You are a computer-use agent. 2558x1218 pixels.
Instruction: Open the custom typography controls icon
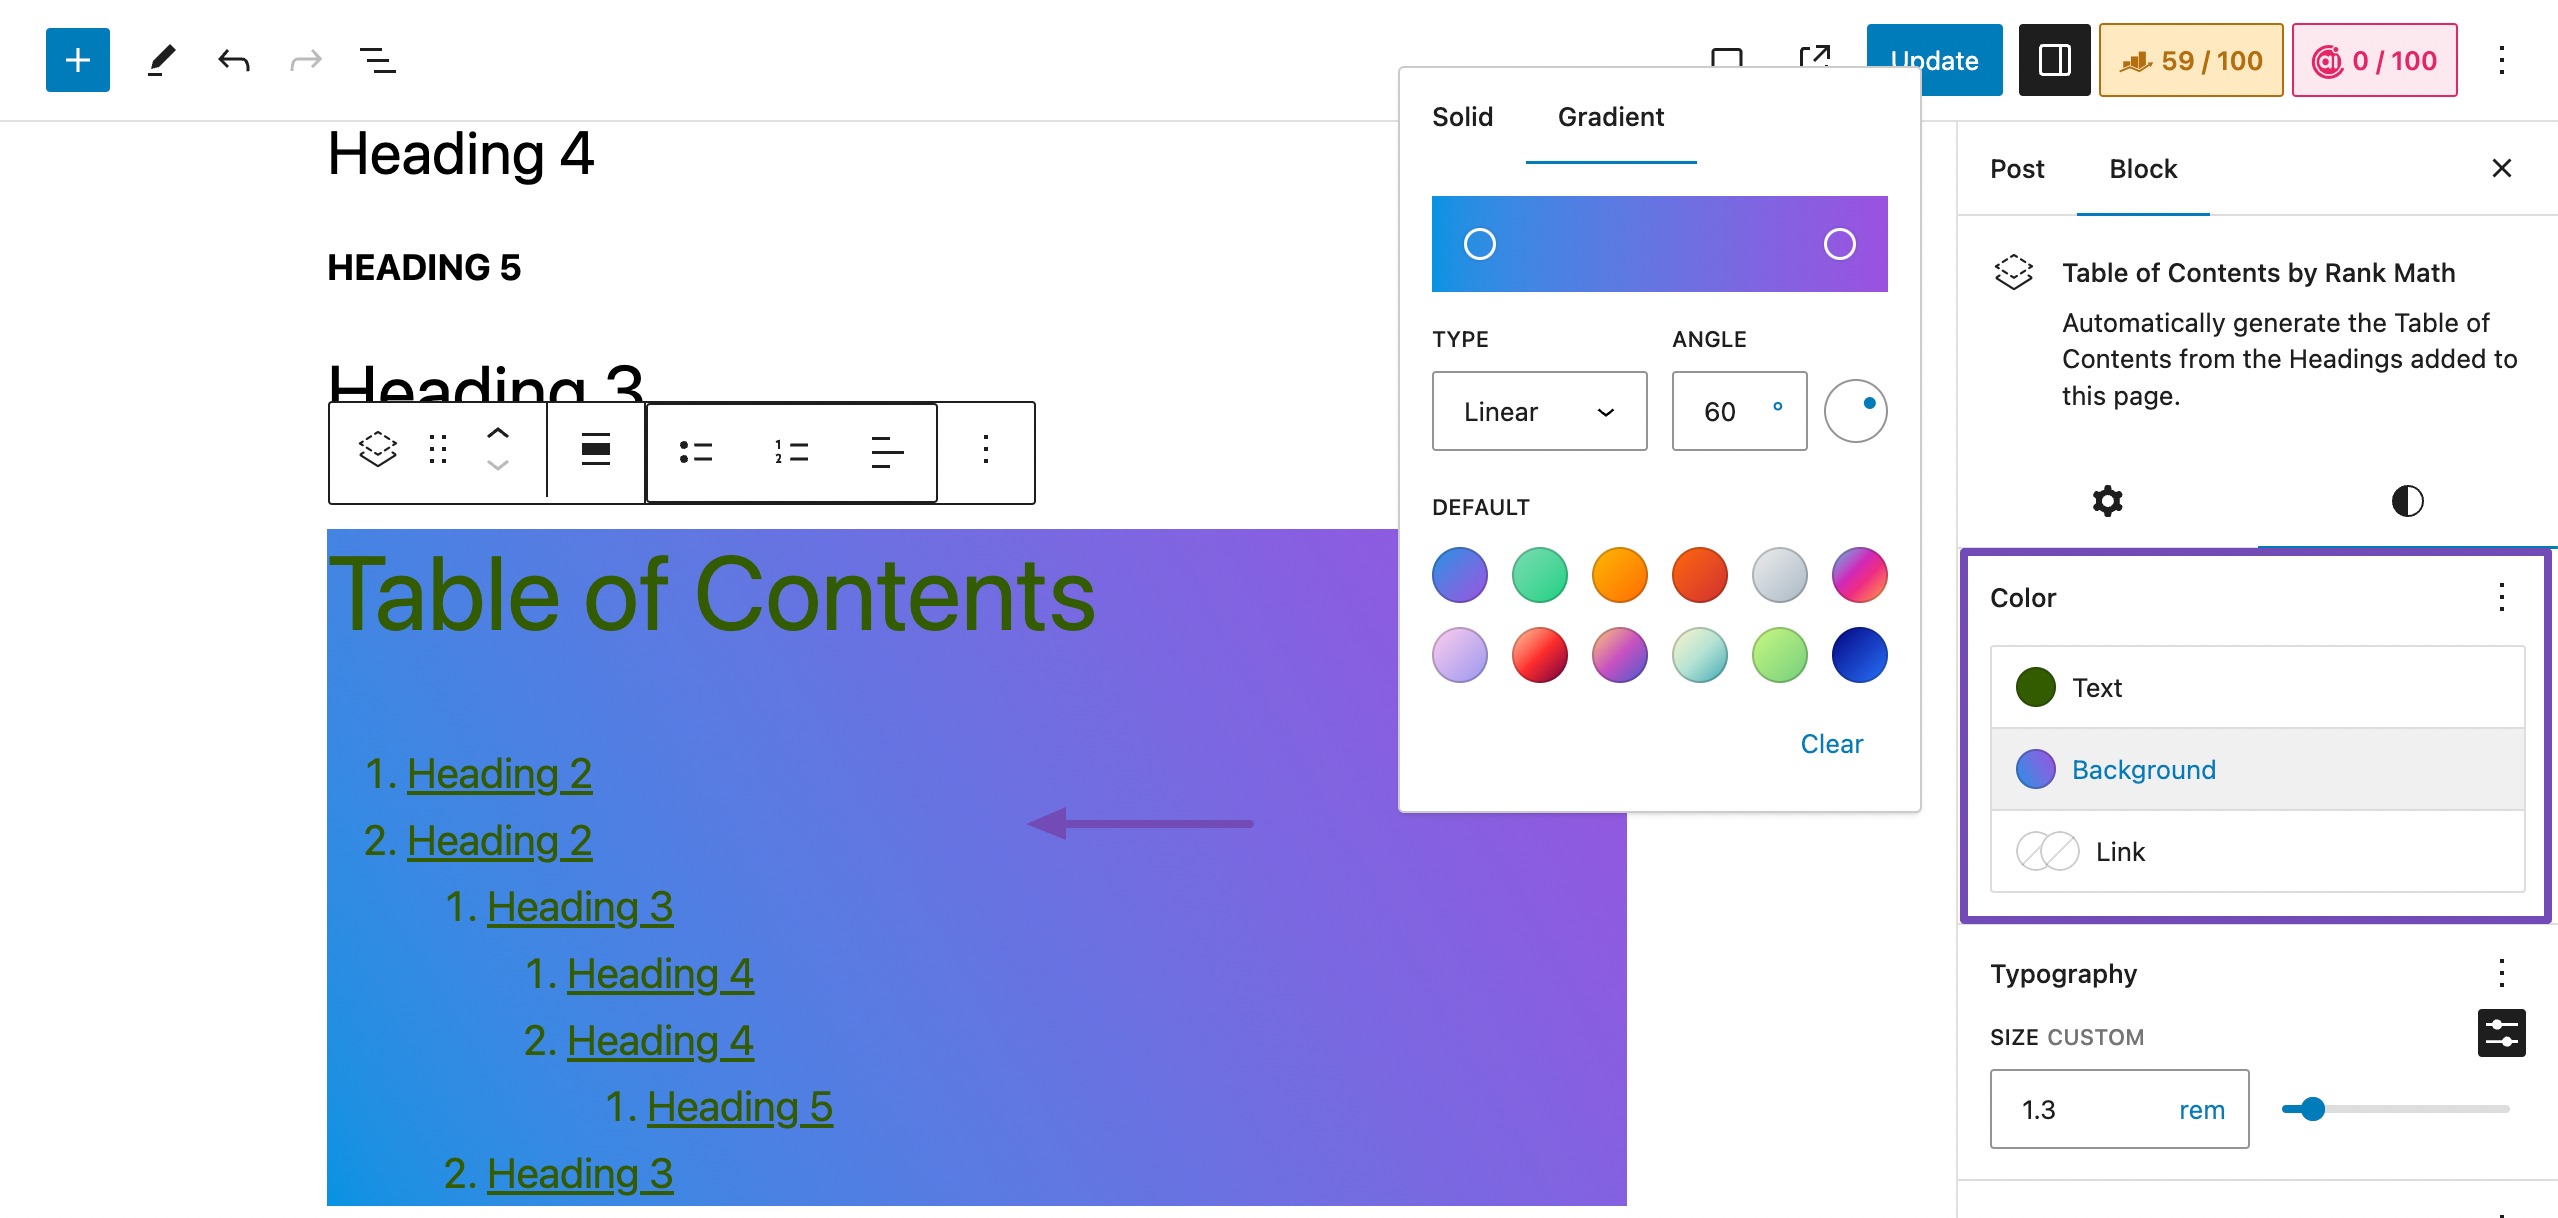click(2501, 1032)
